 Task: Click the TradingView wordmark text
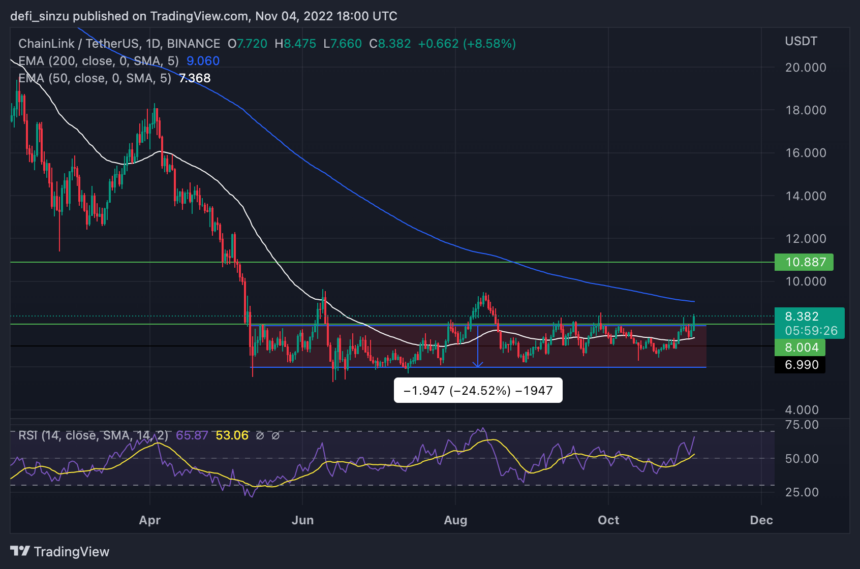(x=72, y=551)
